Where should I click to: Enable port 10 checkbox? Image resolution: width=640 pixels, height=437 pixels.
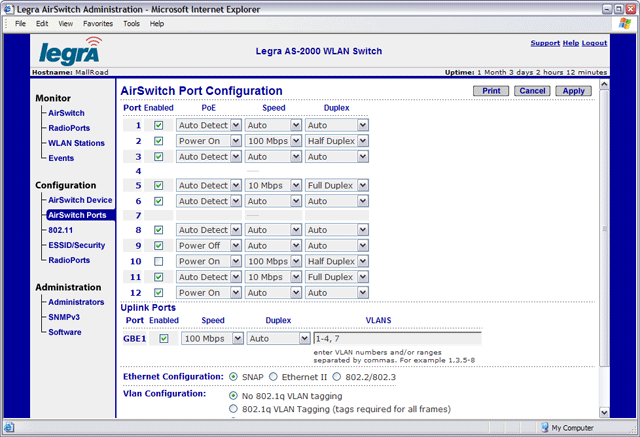[x=158, y=261]
